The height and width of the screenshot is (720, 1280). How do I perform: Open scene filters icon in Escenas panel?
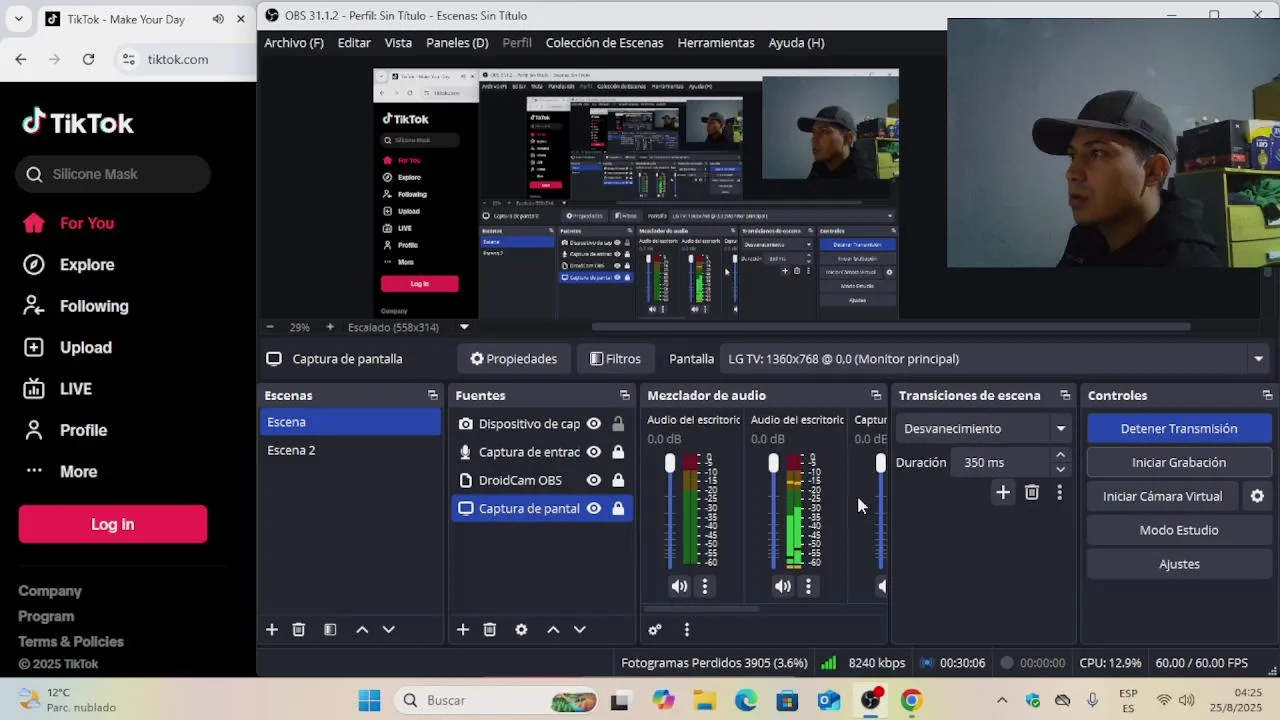330,629
